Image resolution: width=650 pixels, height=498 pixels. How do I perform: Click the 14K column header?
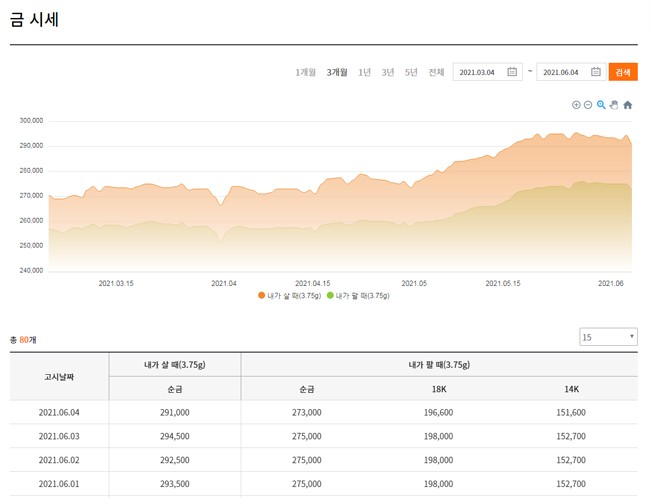pos(571,389)
